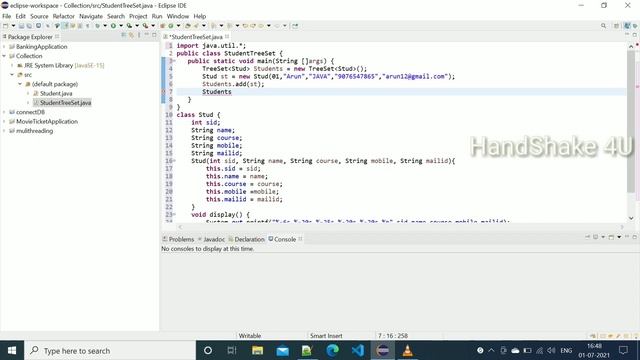Click the Debug bug icon in toolbar

[x=98, y=26]
